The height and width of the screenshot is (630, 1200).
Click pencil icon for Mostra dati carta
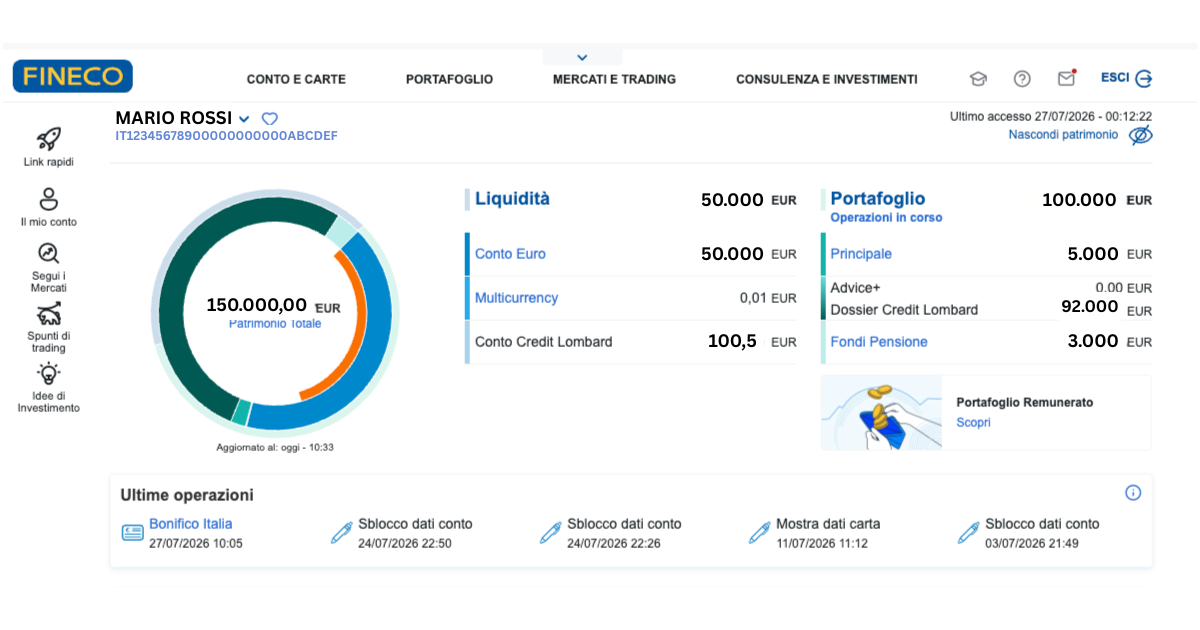[x=760, y=532]
